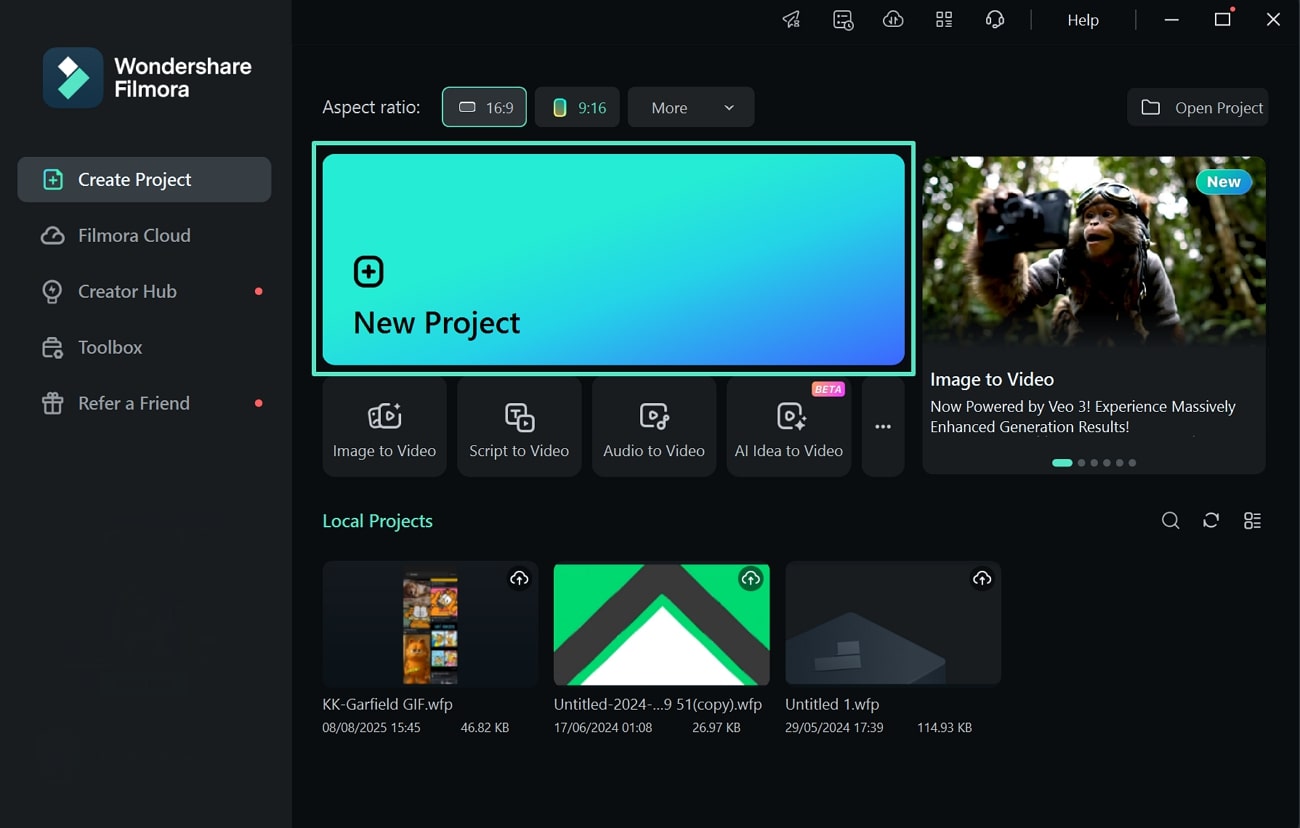Select the last banner carousel dot
1300x828 pixels.
1132,463
